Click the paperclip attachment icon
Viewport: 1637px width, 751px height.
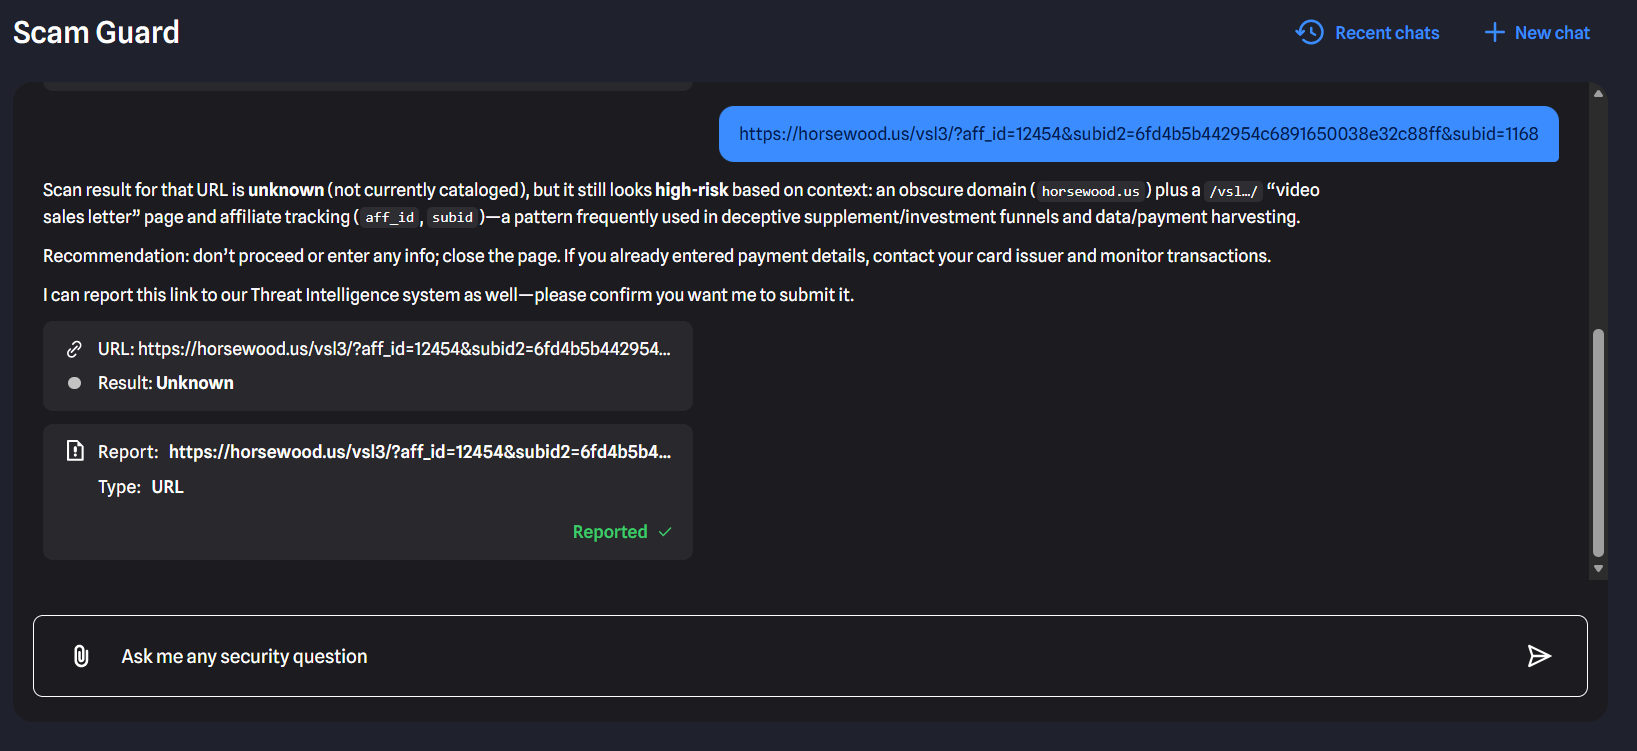click(81, 656)
